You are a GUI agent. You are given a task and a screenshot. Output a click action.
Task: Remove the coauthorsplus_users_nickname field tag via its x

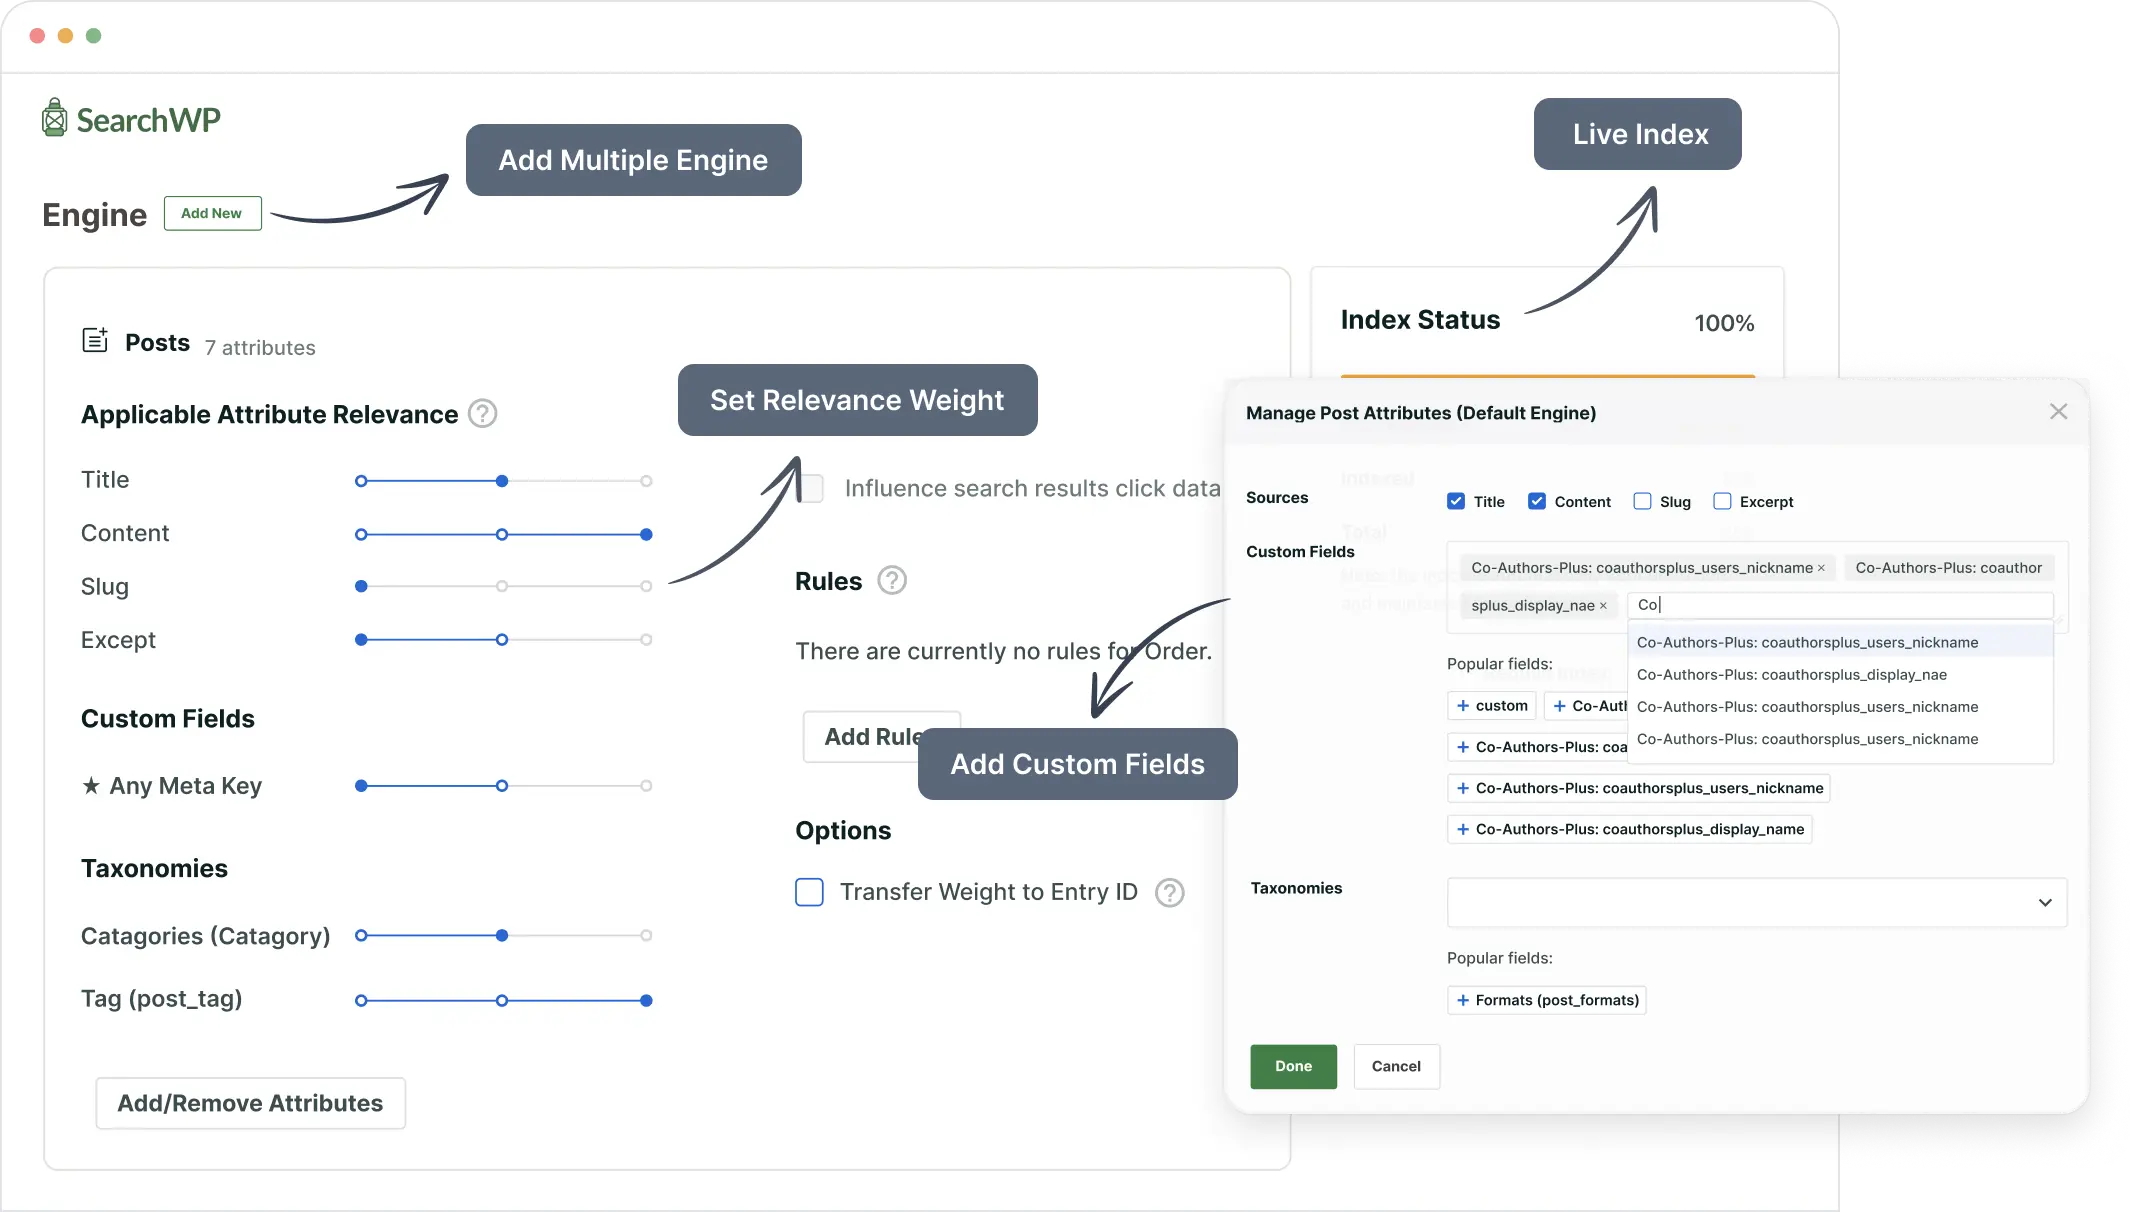tap(1822, 567)
